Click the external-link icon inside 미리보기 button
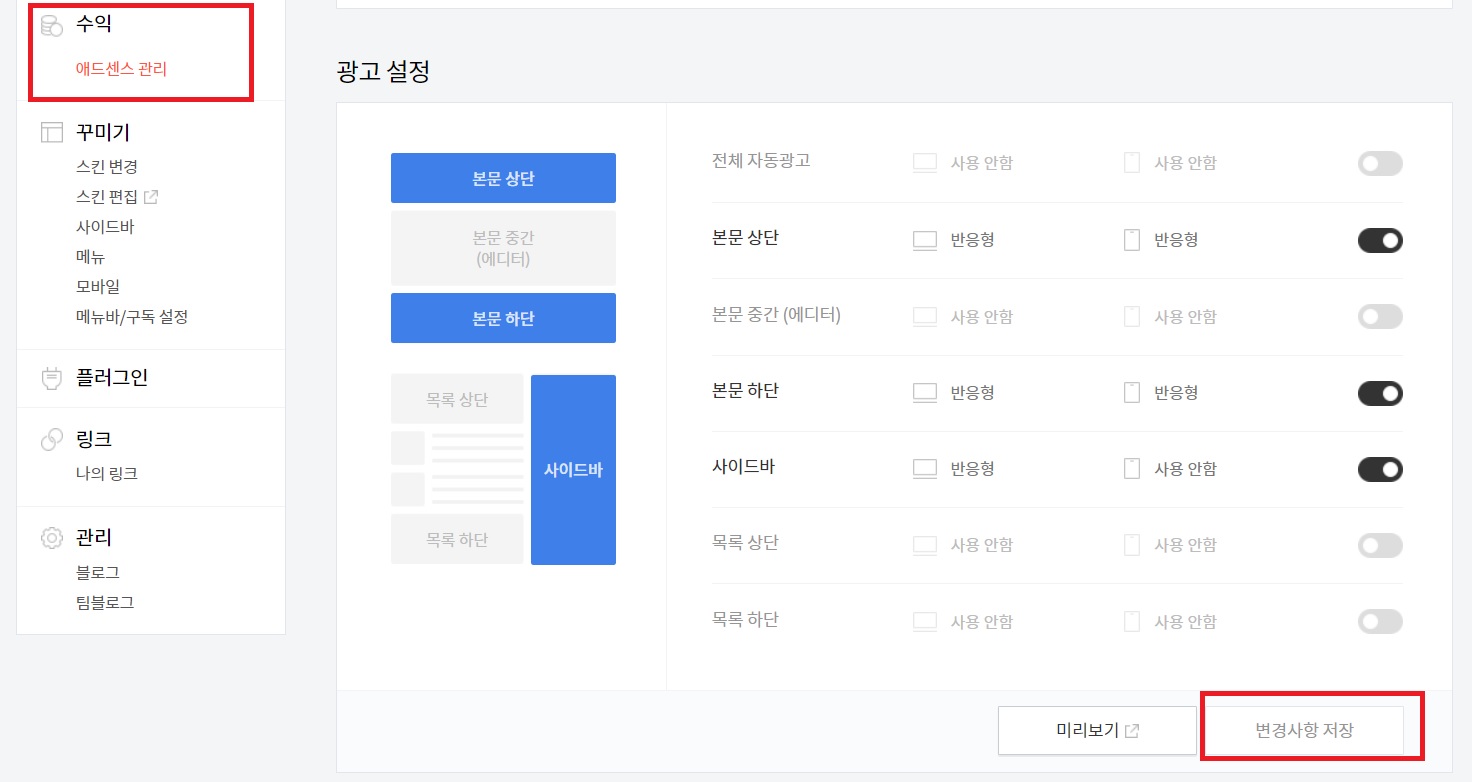1472x782 pixels. click(1133, 731)
